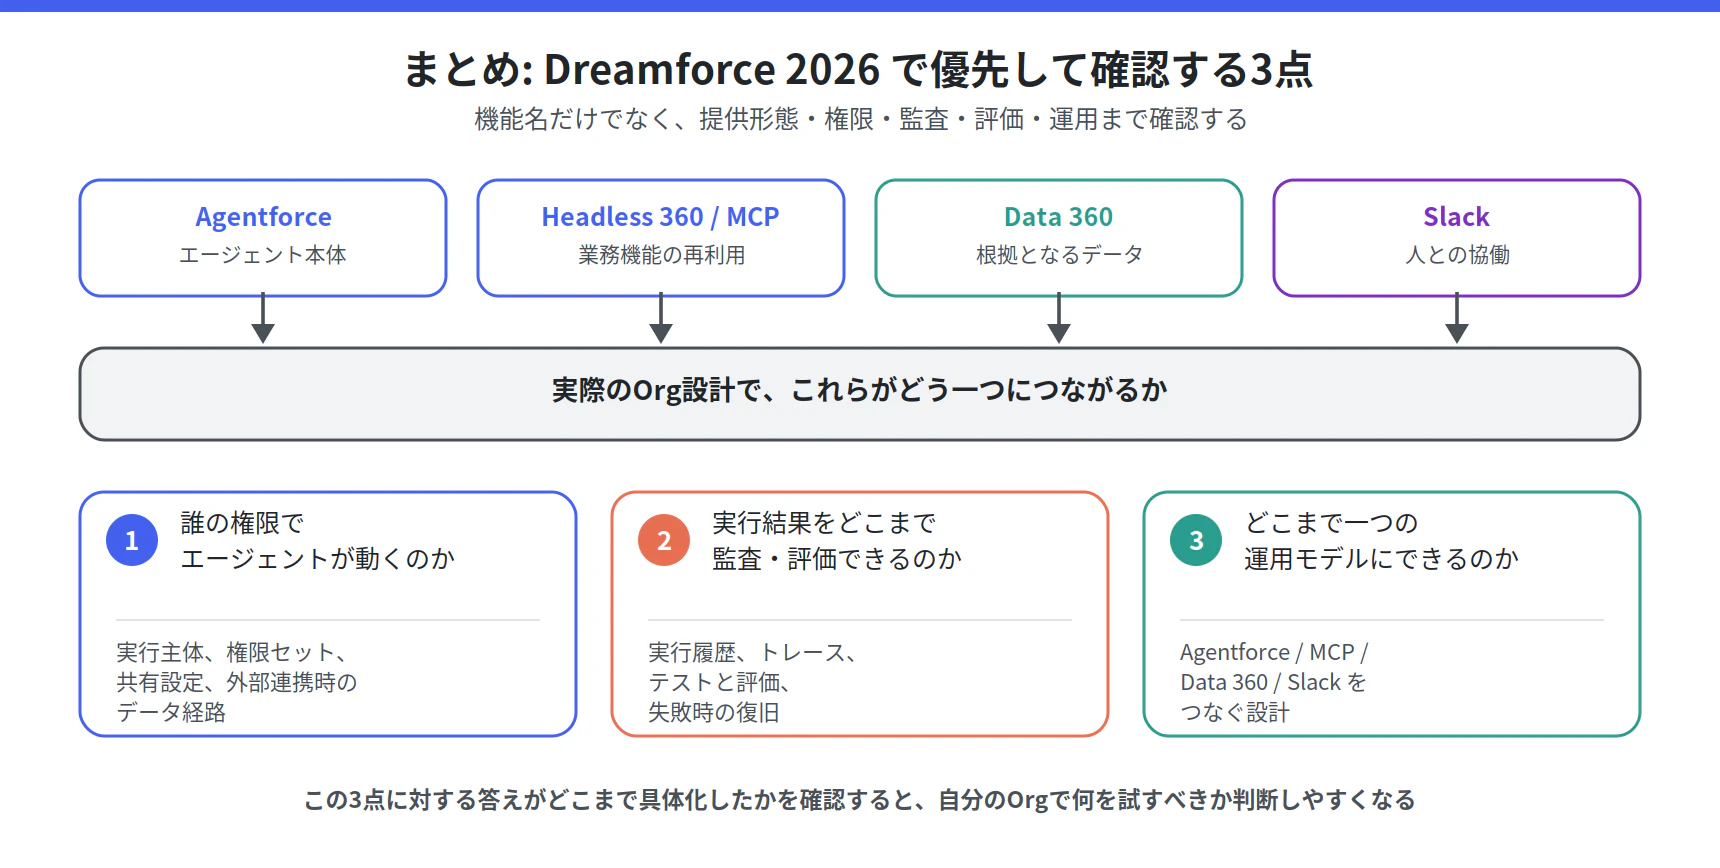The image size is (1720, 868).
Task: Click the heading 実行結果をどこまで監査・評価できるのか
Action: [x=837, y=541]
